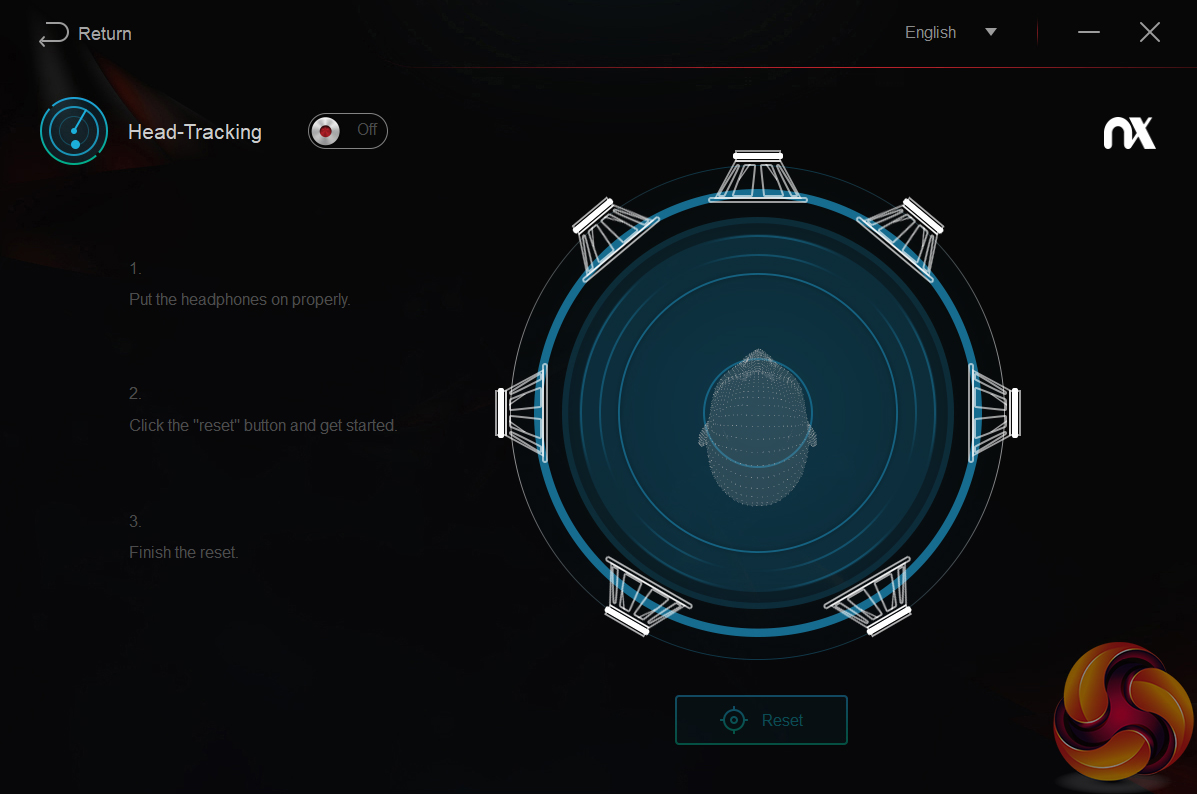Select the right side speaker icon
The image size is (1197, 794).
coord(994,413)
